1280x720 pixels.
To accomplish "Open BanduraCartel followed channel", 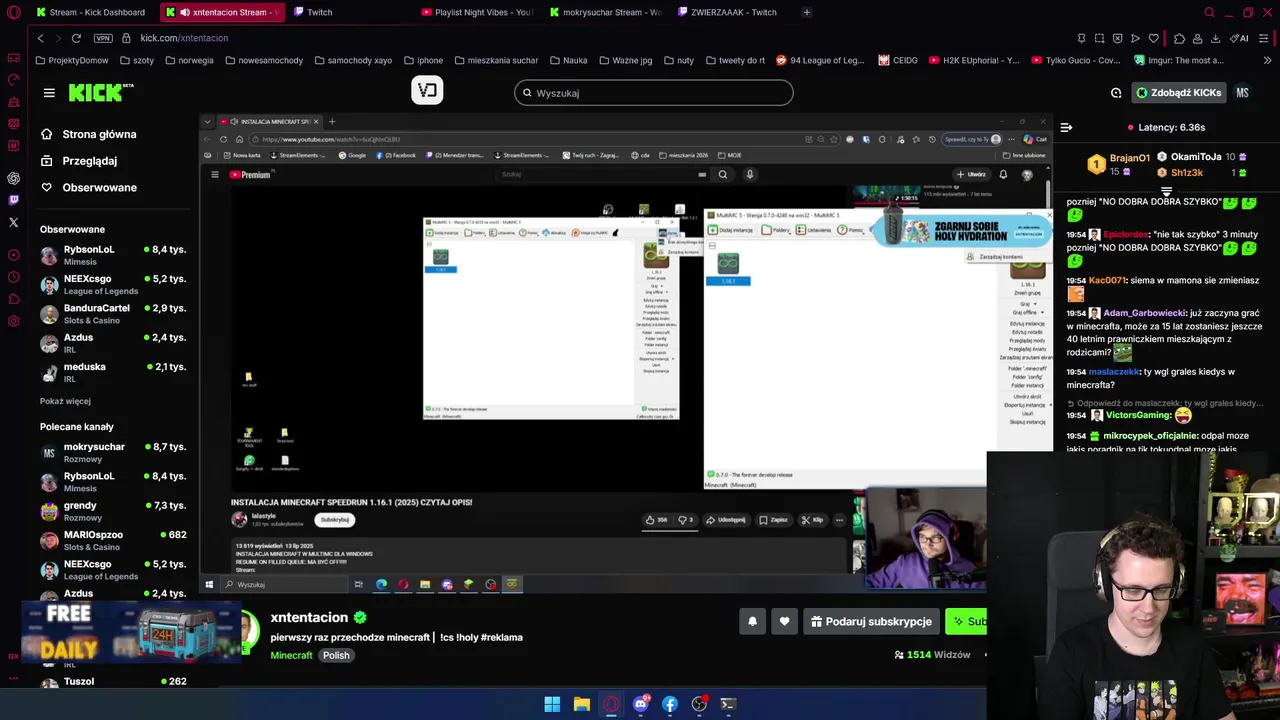I will (x=113, y=314).
